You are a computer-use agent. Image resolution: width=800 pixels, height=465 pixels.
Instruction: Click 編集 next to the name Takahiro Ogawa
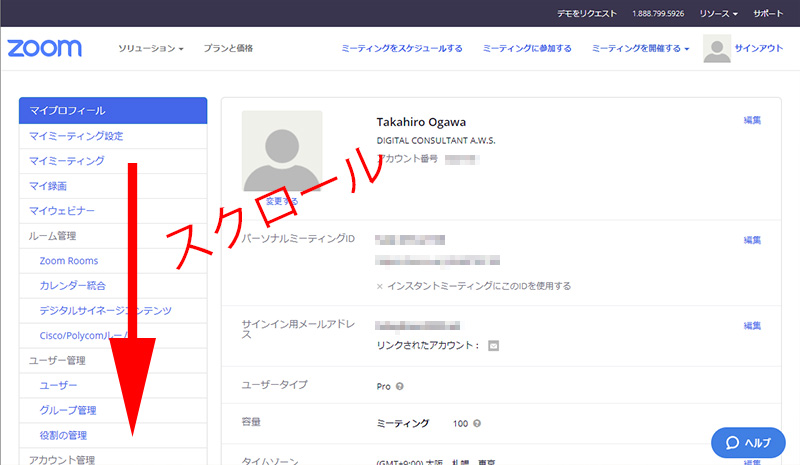tap(752, 120)
